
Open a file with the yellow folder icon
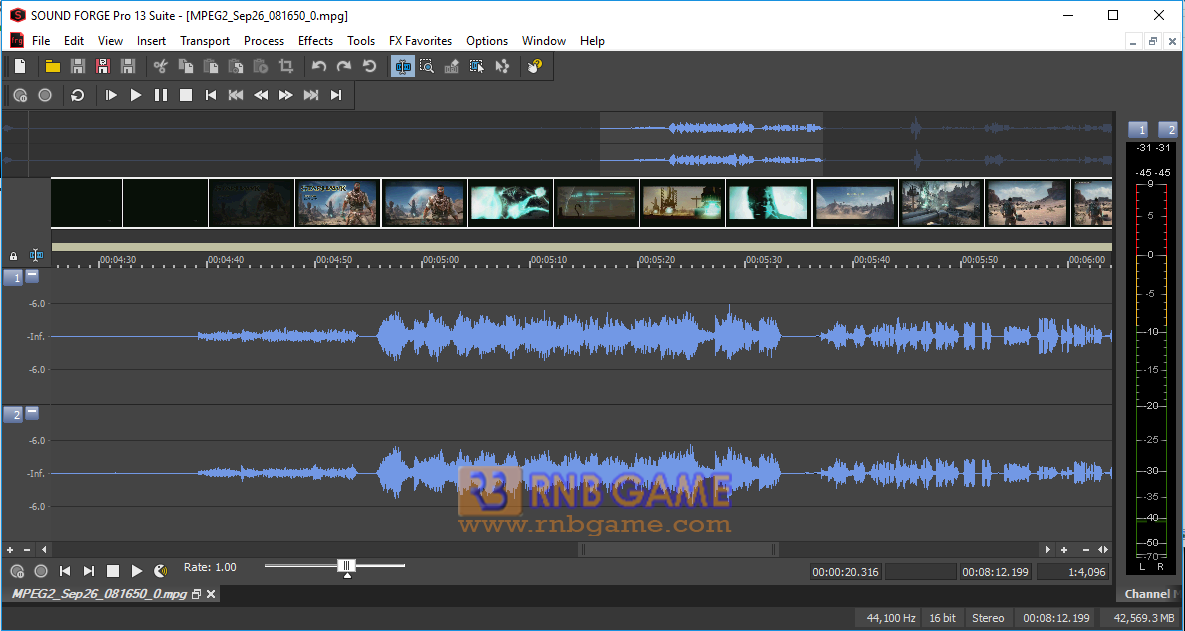pos(52,66)
